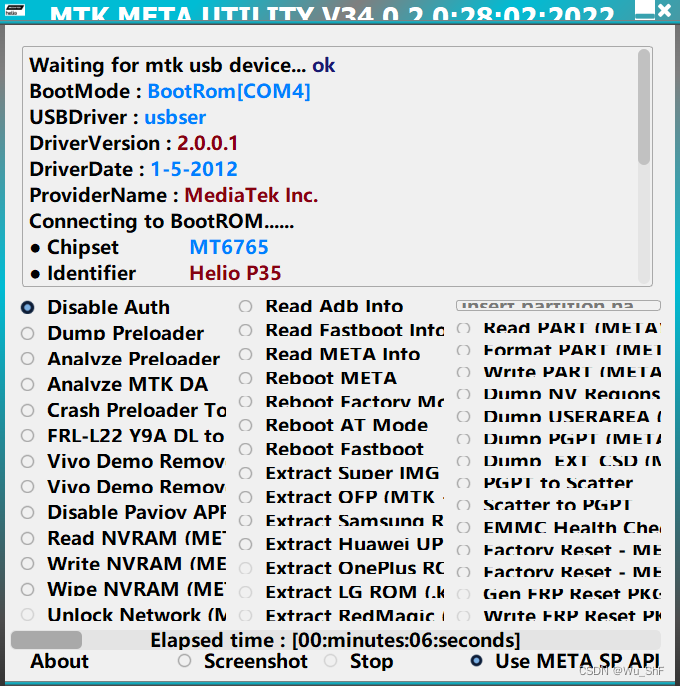The height and width of the screenshot is (686, 680).
Task: Select the Reboot META option
Action: (318, 378)
